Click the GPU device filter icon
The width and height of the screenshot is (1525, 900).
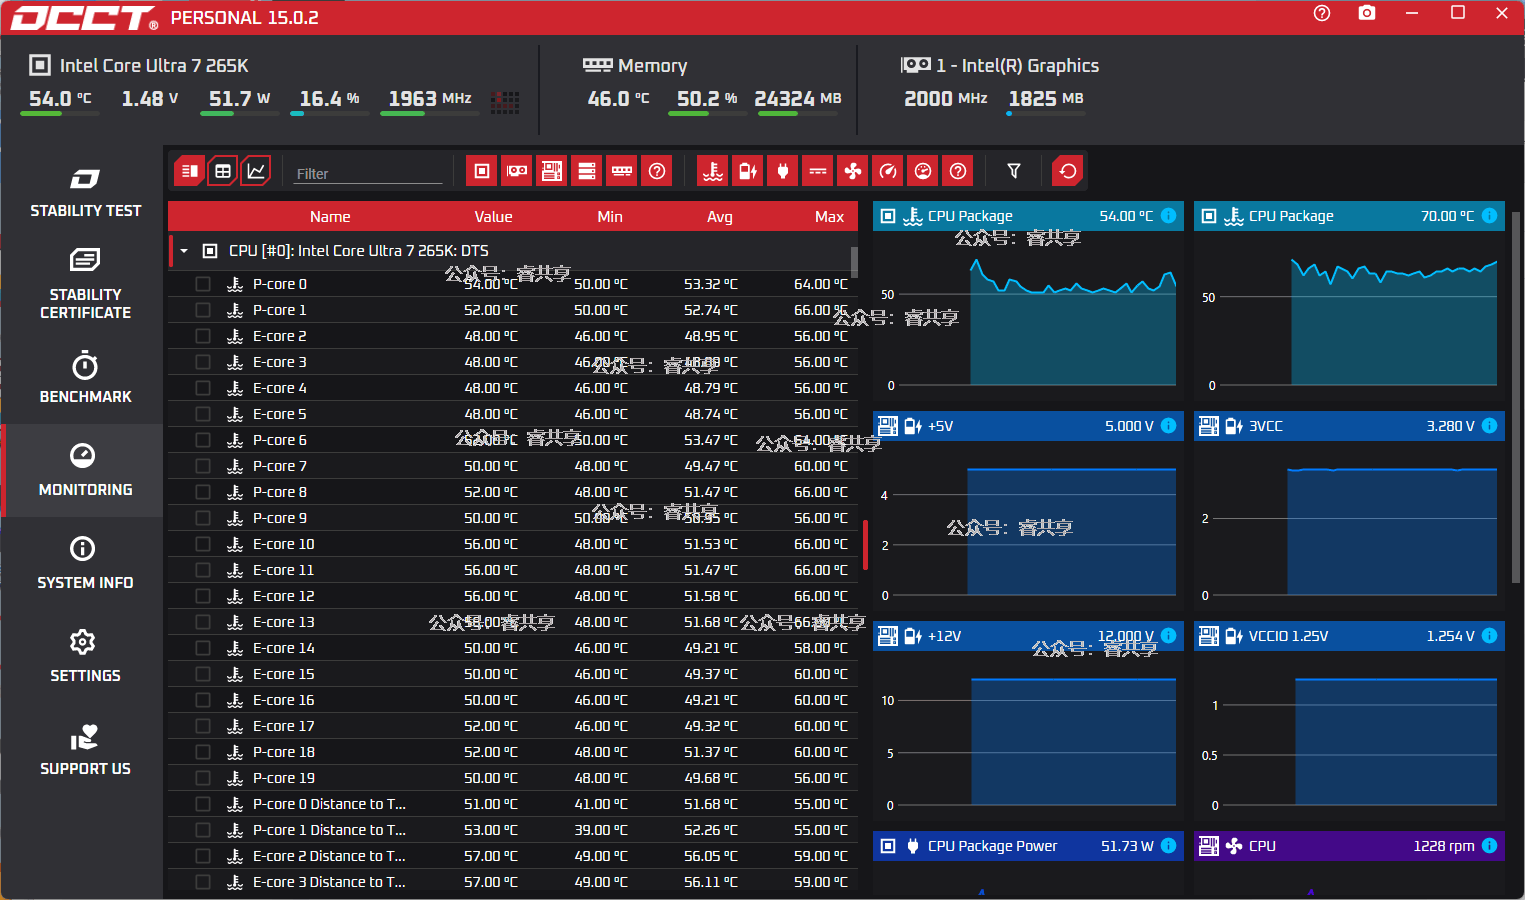point(517,171)
